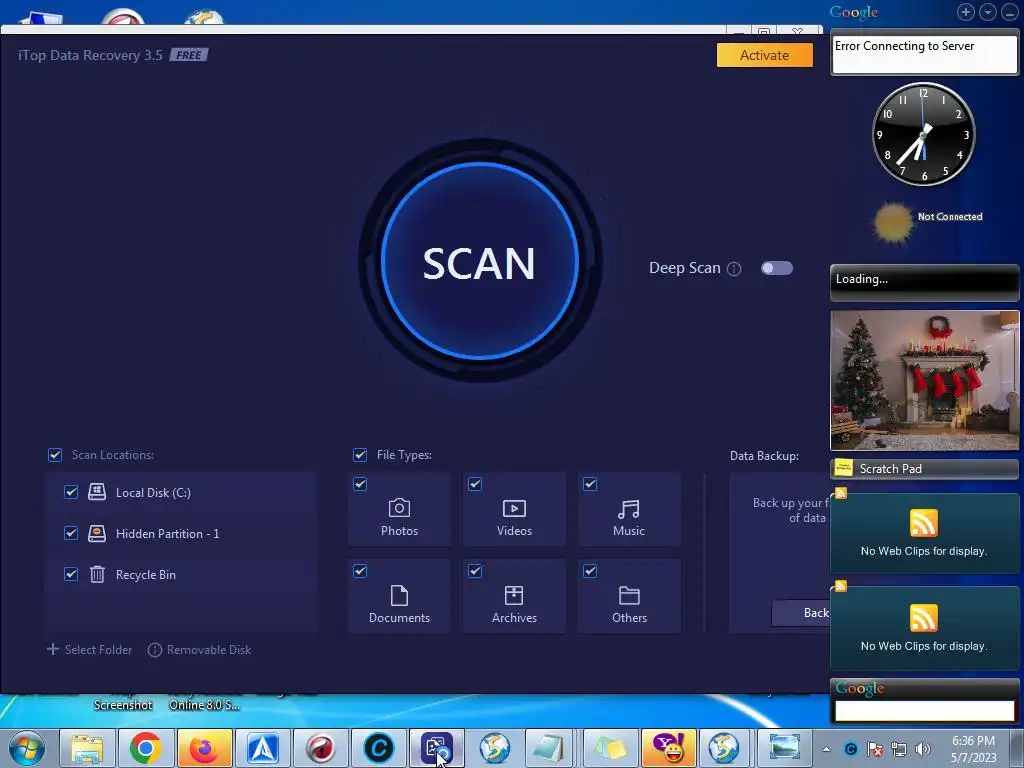Launch Firefox from the taskbar
The height and width of the screenshot is (768, 1024).
204,748
